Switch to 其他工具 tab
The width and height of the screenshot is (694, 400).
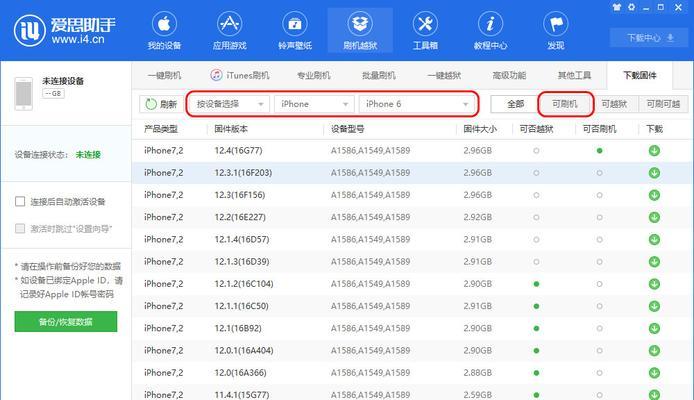pos(574,75)
